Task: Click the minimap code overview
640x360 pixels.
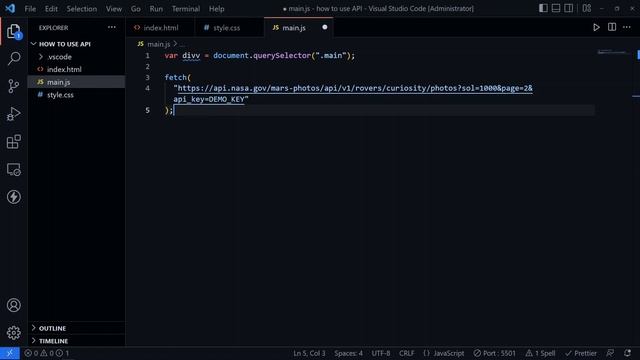Action: coord(611,52)
